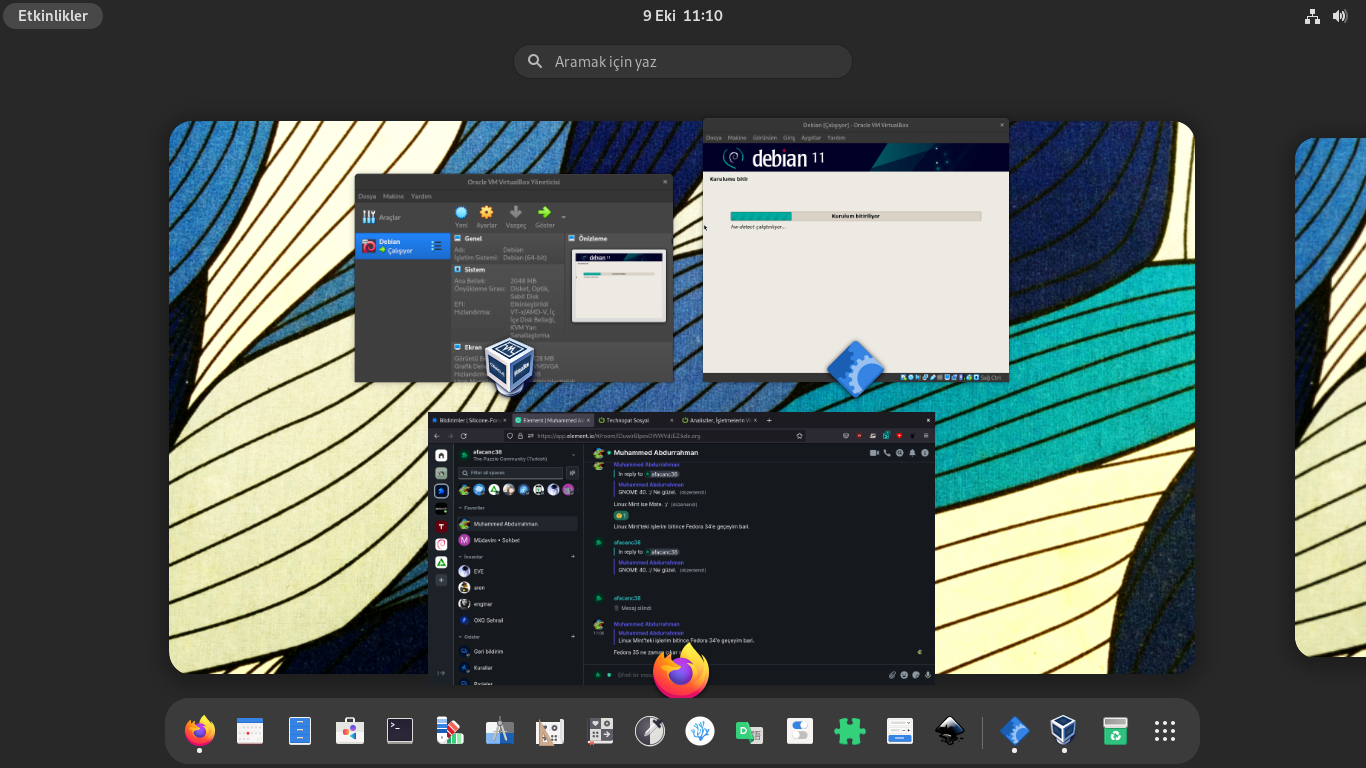Click the Önizleme VM preview thumbnail
This screenshot has width=1366, height=768.
click(x=619, y=286)
